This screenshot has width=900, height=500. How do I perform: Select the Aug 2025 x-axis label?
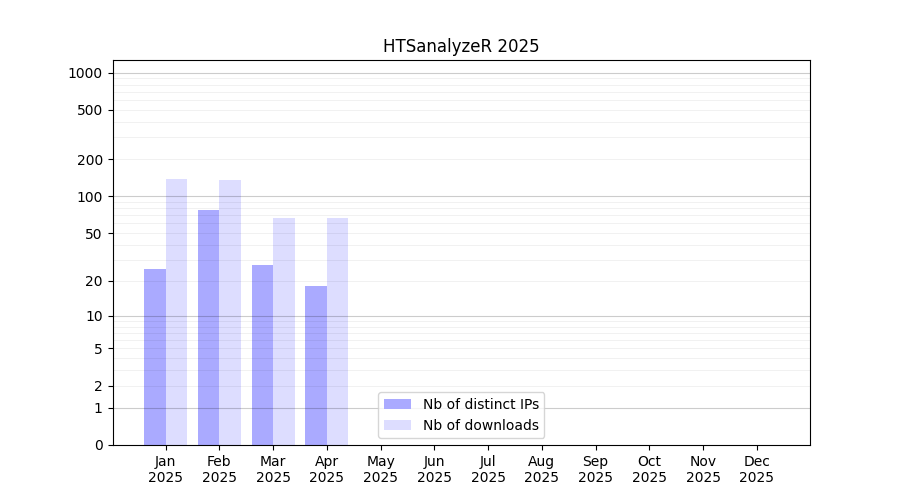click(542, 469)
